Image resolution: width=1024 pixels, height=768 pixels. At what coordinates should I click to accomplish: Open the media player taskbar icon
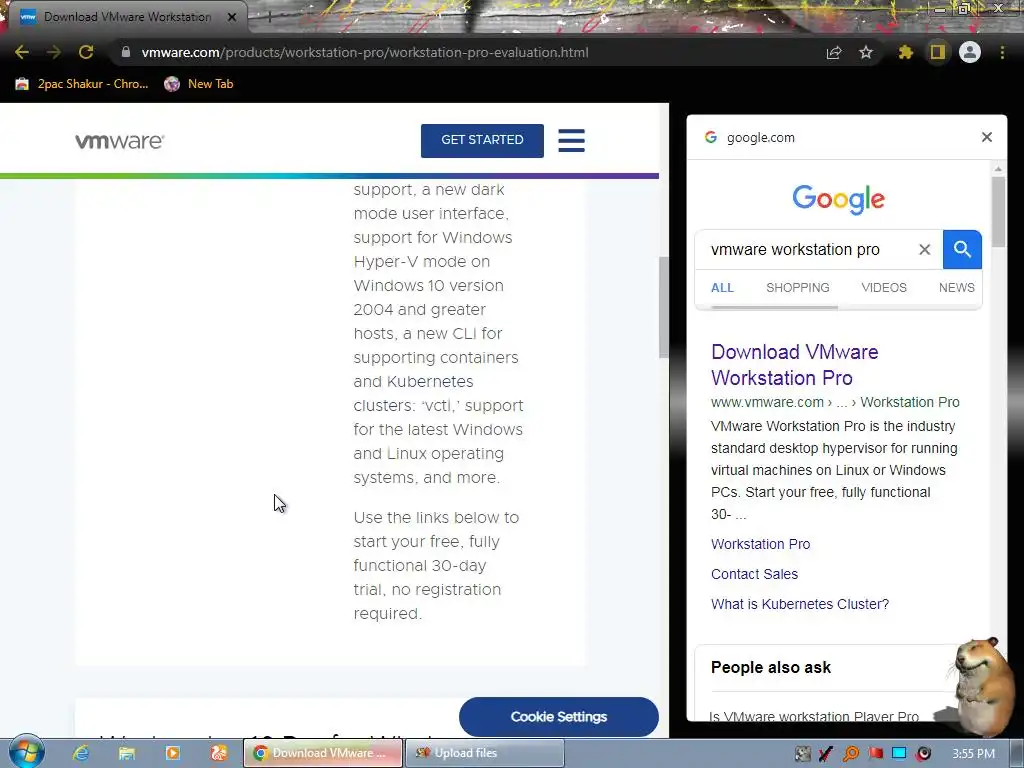[x=172, y=753]
